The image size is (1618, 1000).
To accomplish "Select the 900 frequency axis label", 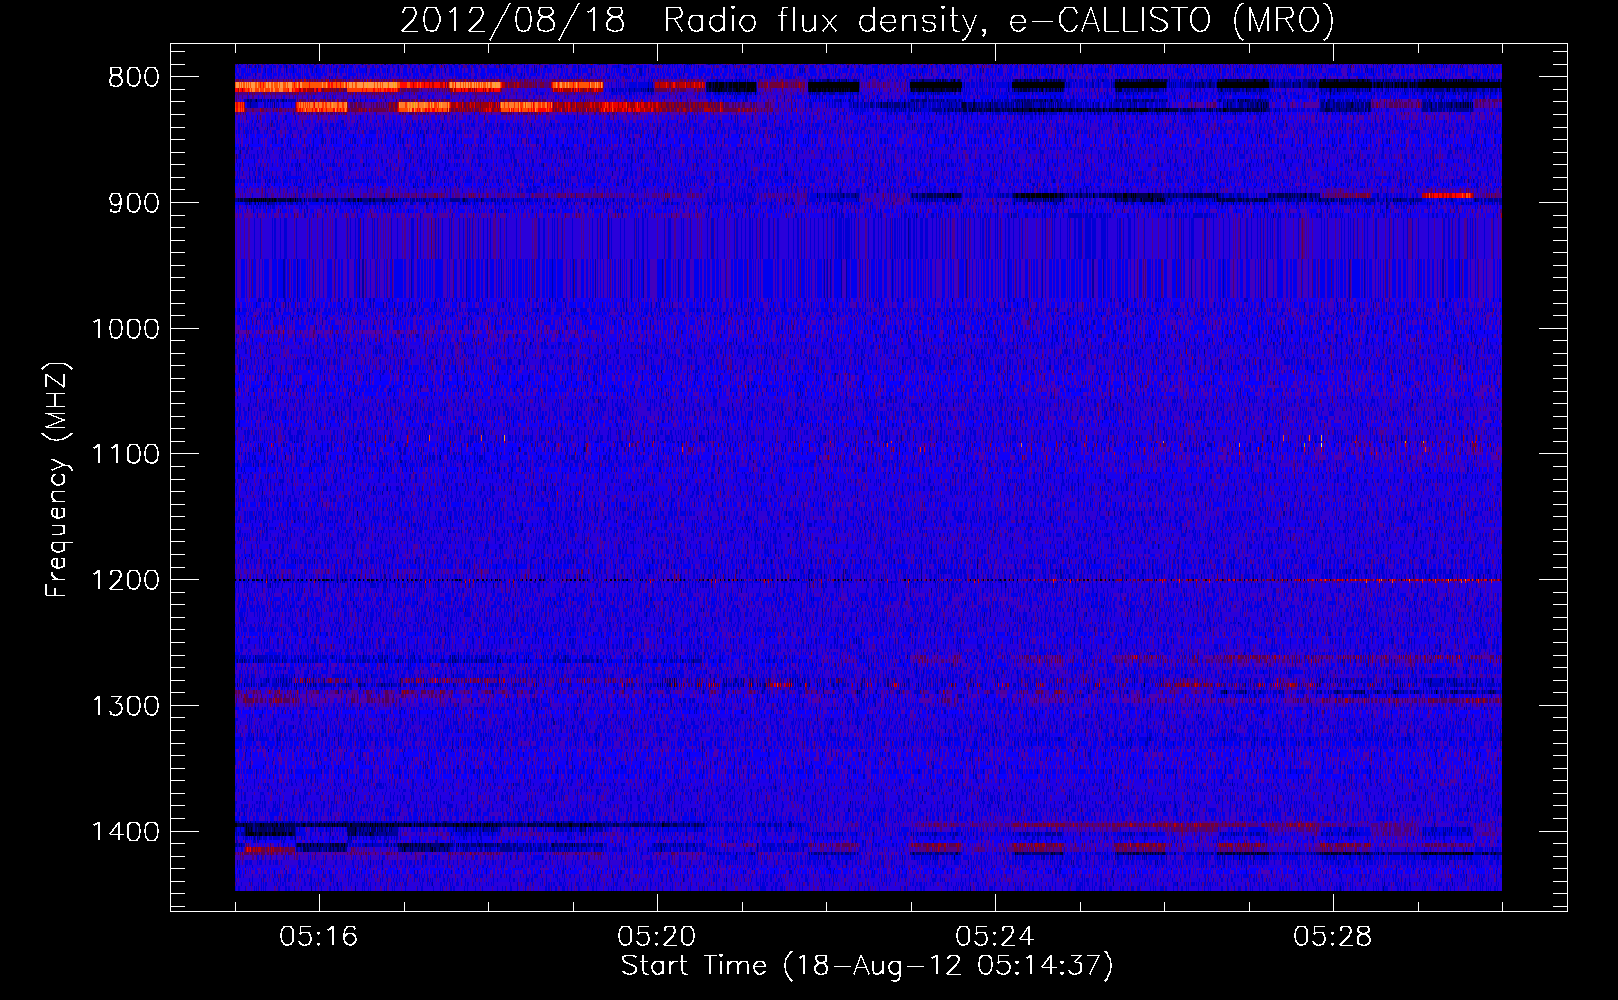I will (133, 203).
